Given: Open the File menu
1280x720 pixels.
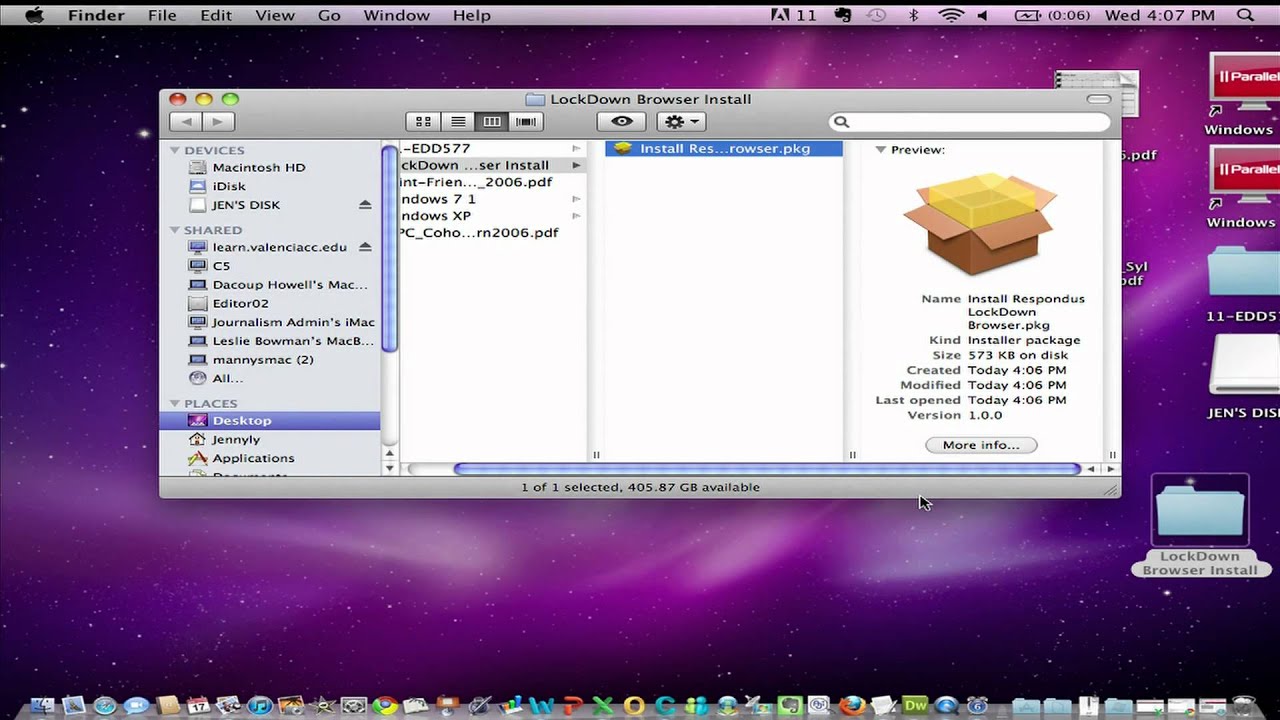Looking at the screenshot, I should [162, 15].
